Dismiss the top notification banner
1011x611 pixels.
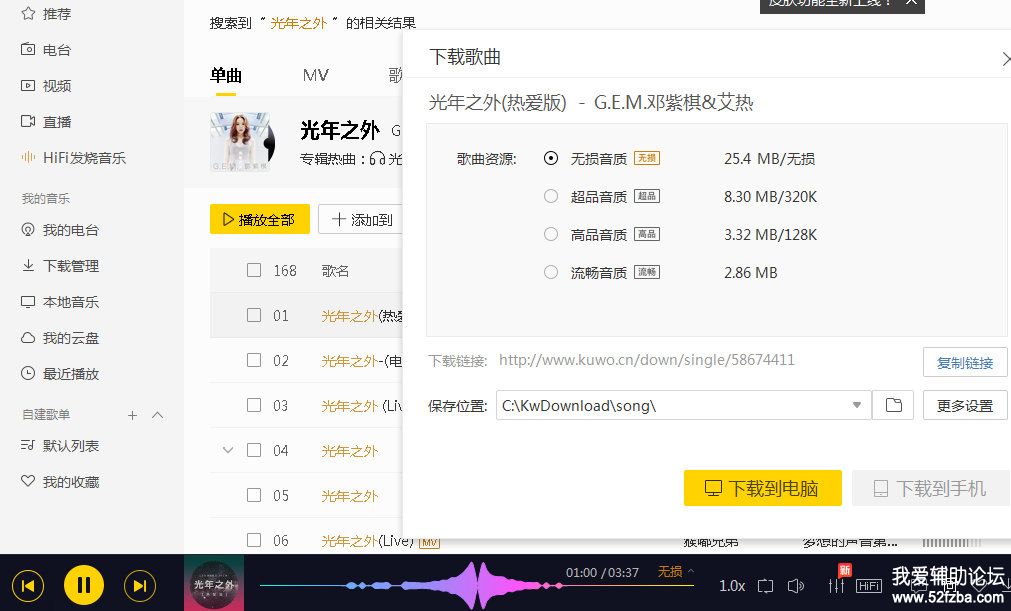pos(911,3)
